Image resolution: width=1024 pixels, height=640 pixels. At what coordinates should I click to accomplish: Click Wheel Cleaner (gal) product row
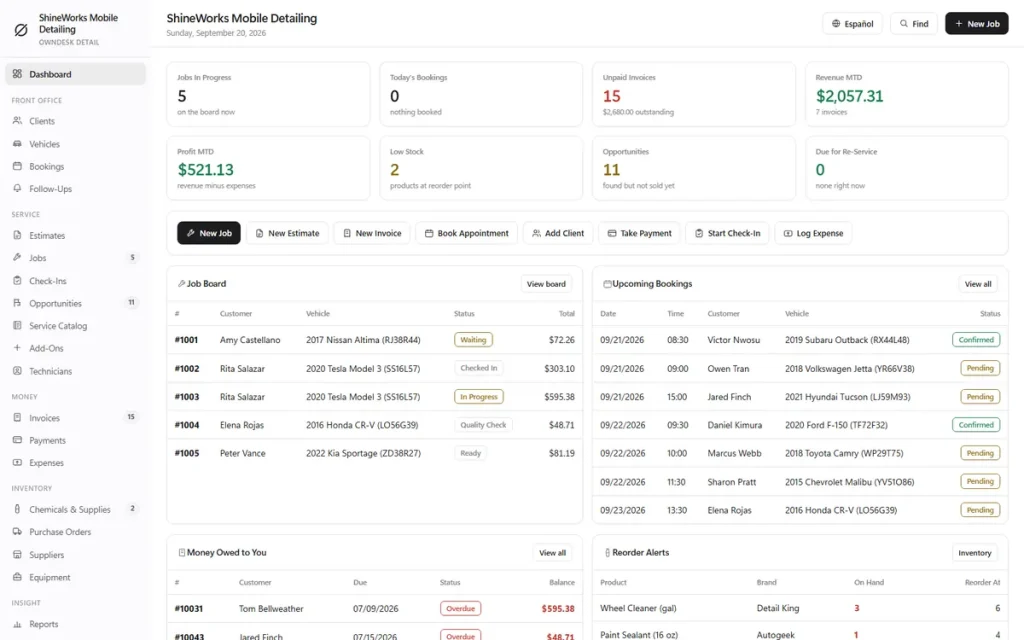click(x=800, y=608)
